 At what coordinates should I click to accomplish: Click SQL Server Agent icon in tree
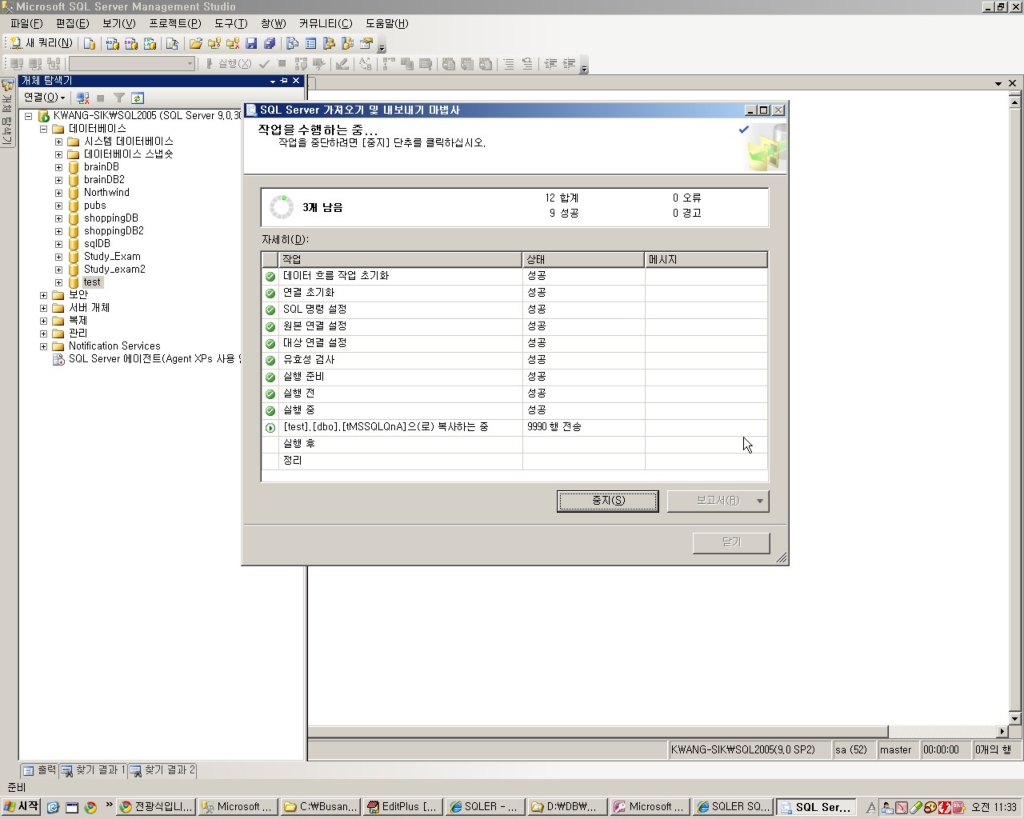tap(58, 359)
